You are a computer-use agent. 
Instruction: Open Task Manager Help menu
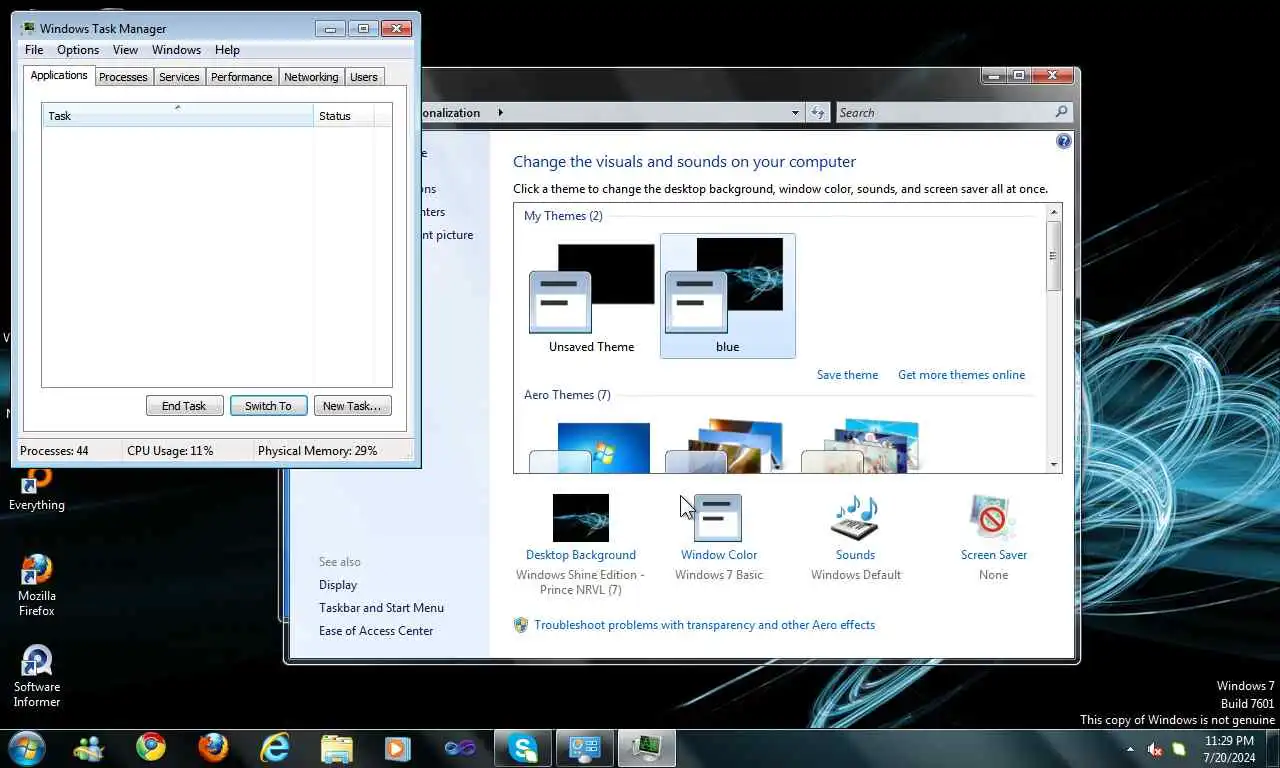pos(227,50)
